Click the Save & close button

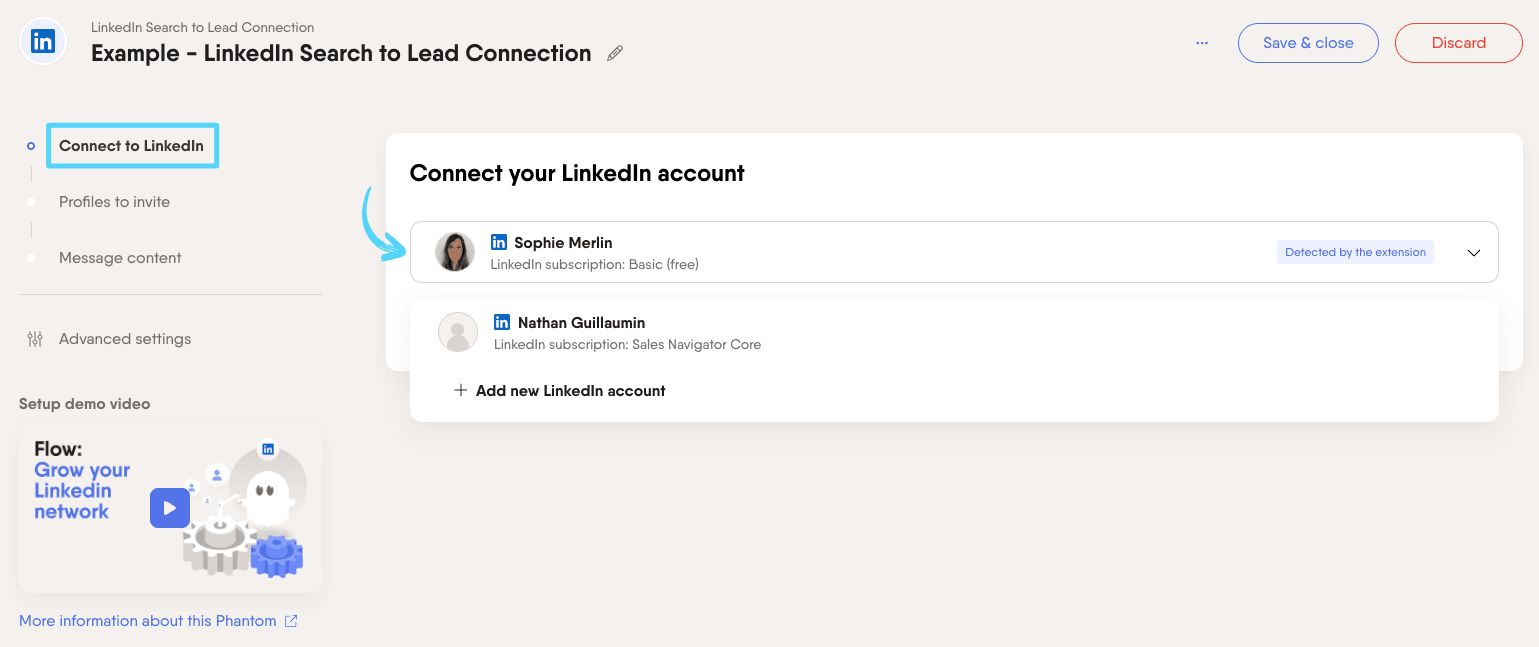(x=1308, y=43)
